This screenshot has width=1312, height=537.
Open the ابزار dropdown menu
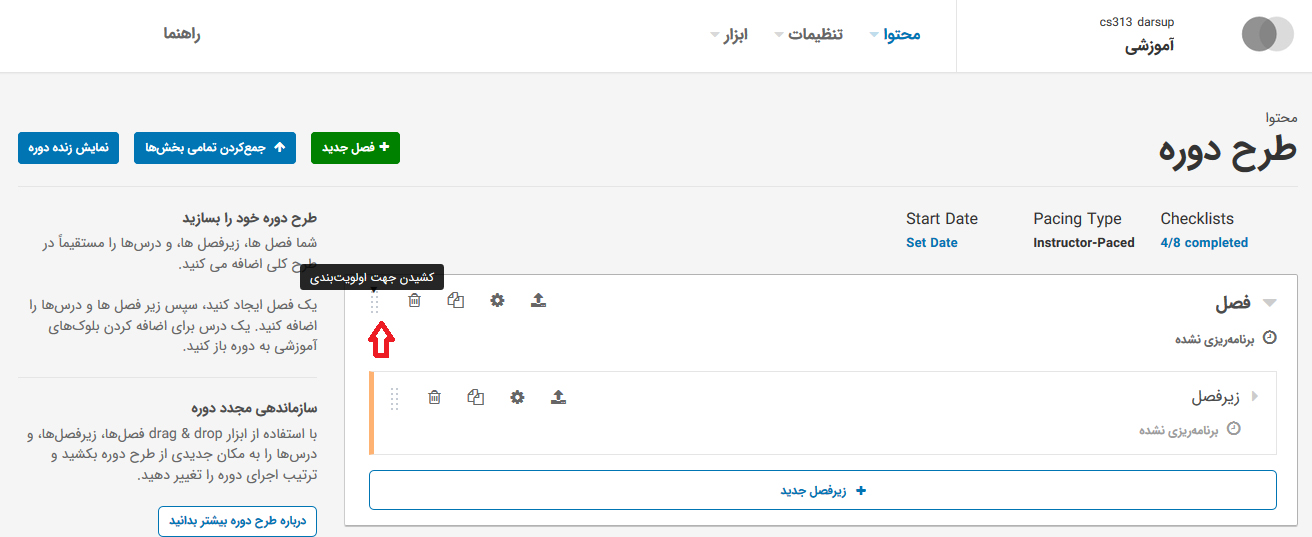tap(729, 34)
